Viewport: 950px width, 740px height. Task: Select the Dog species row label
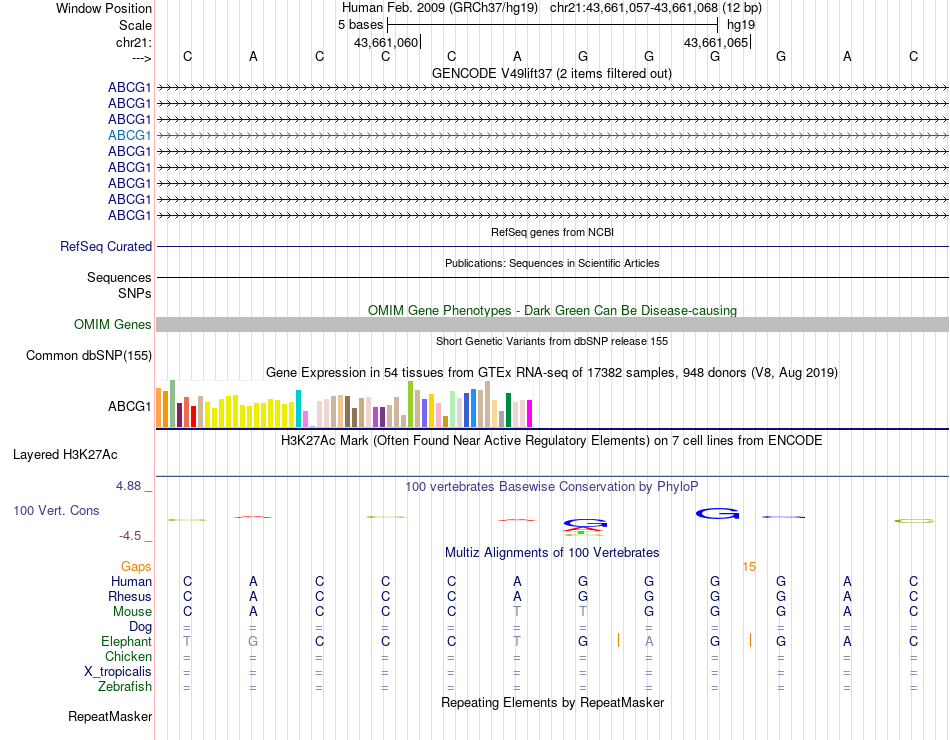pos(140,627)
